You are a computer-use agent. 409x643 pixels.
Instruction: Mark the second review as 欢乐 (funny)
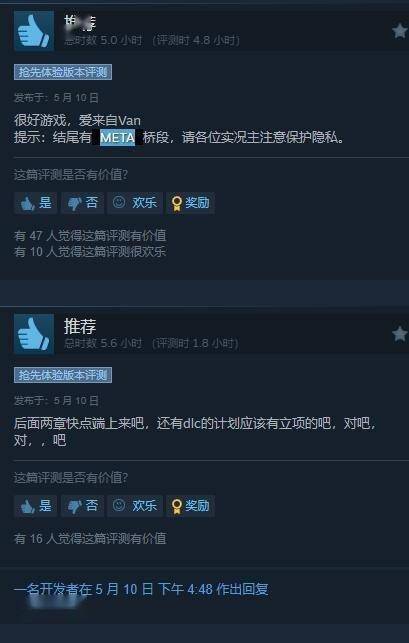coord(135,506)
